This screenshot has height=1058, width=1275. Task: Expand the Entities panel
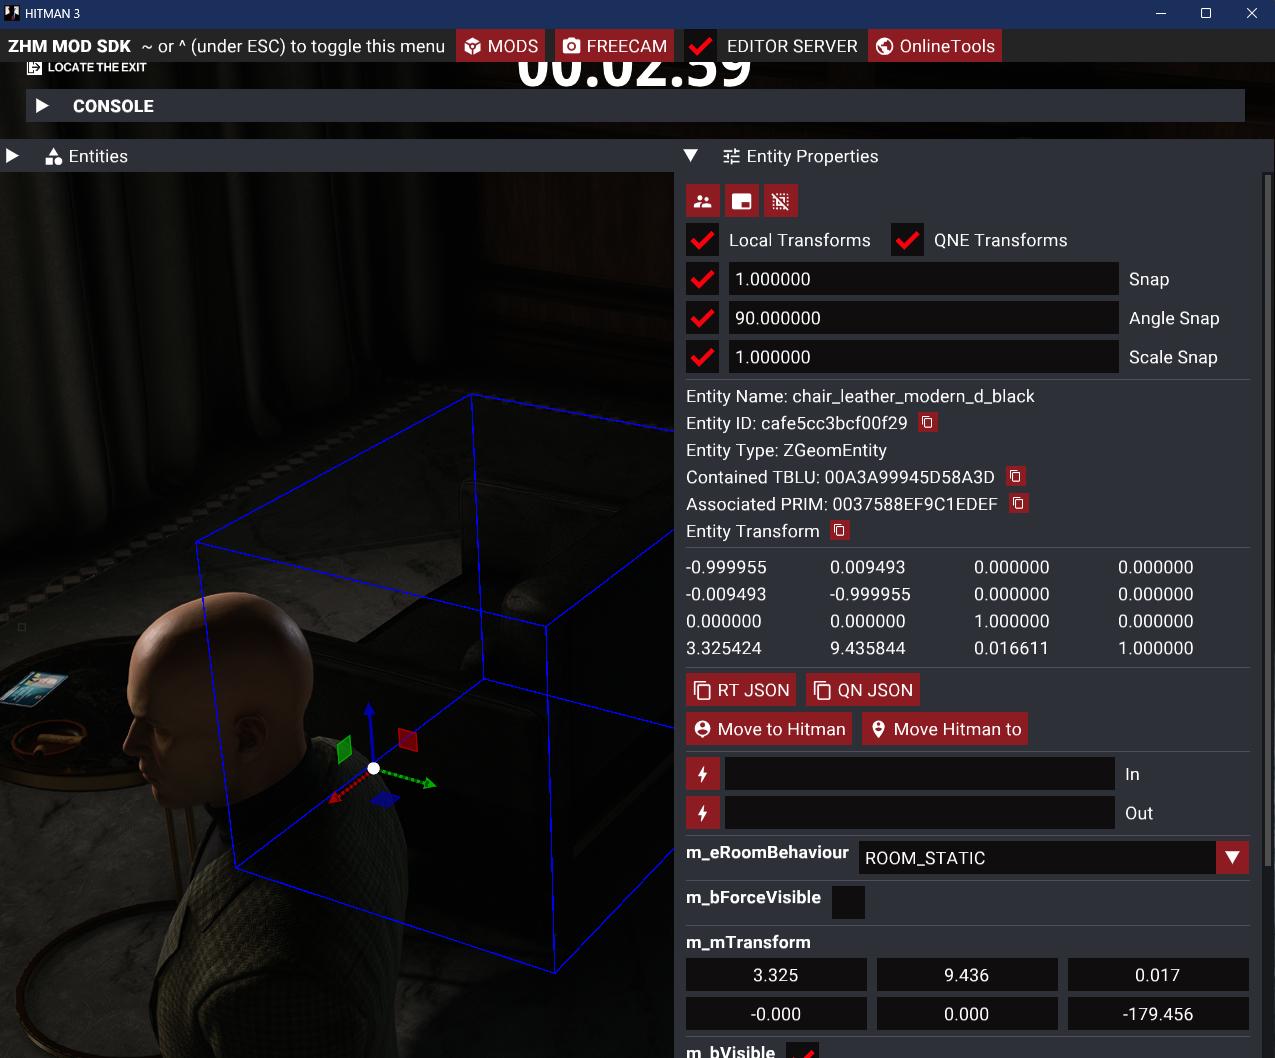click(x=12, y=156)
